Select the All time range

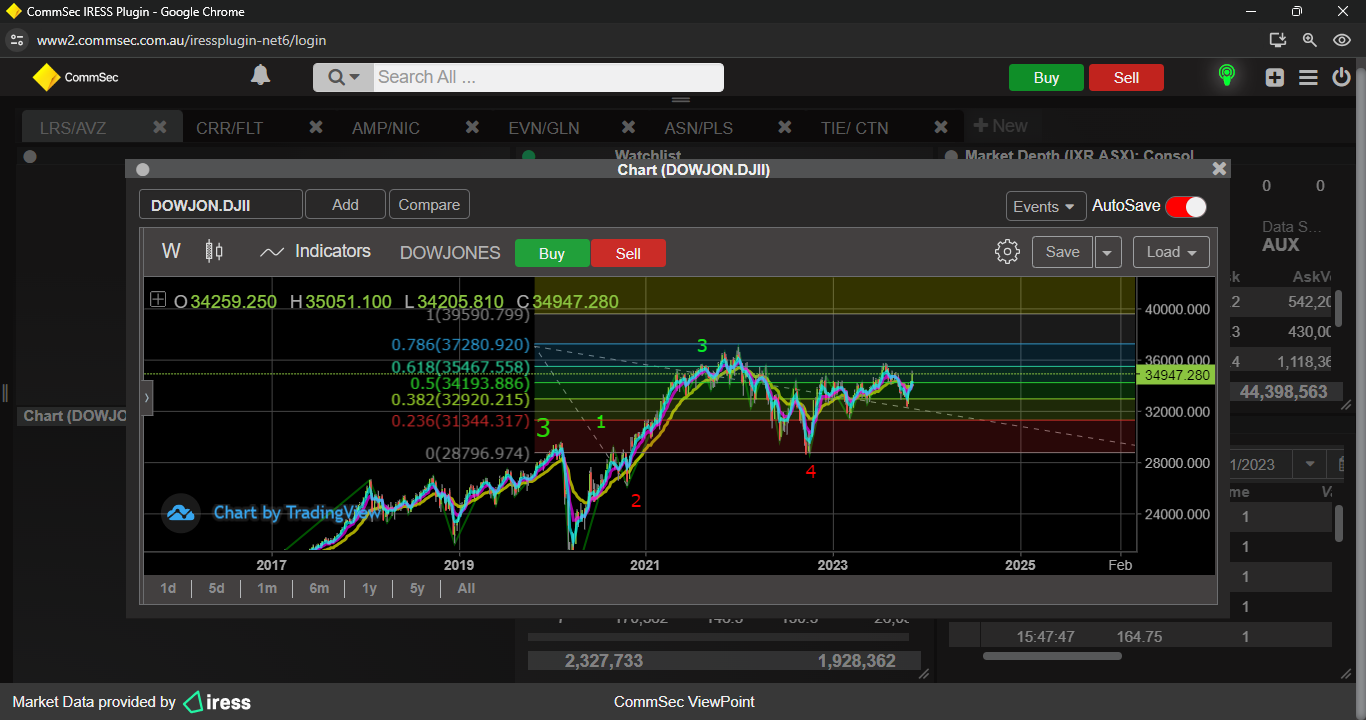(466, 588)
